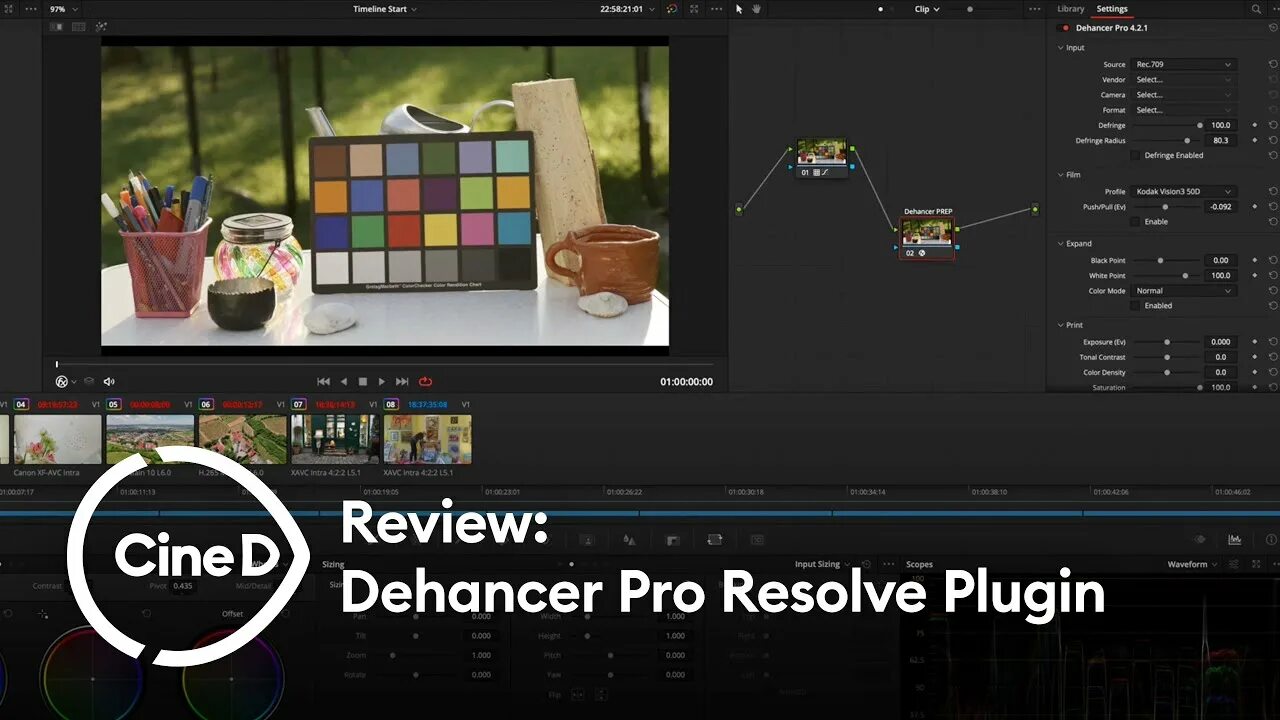This screenshot has width=1280, height=720.
Task: Jump to last frame button
Action: 402,381
